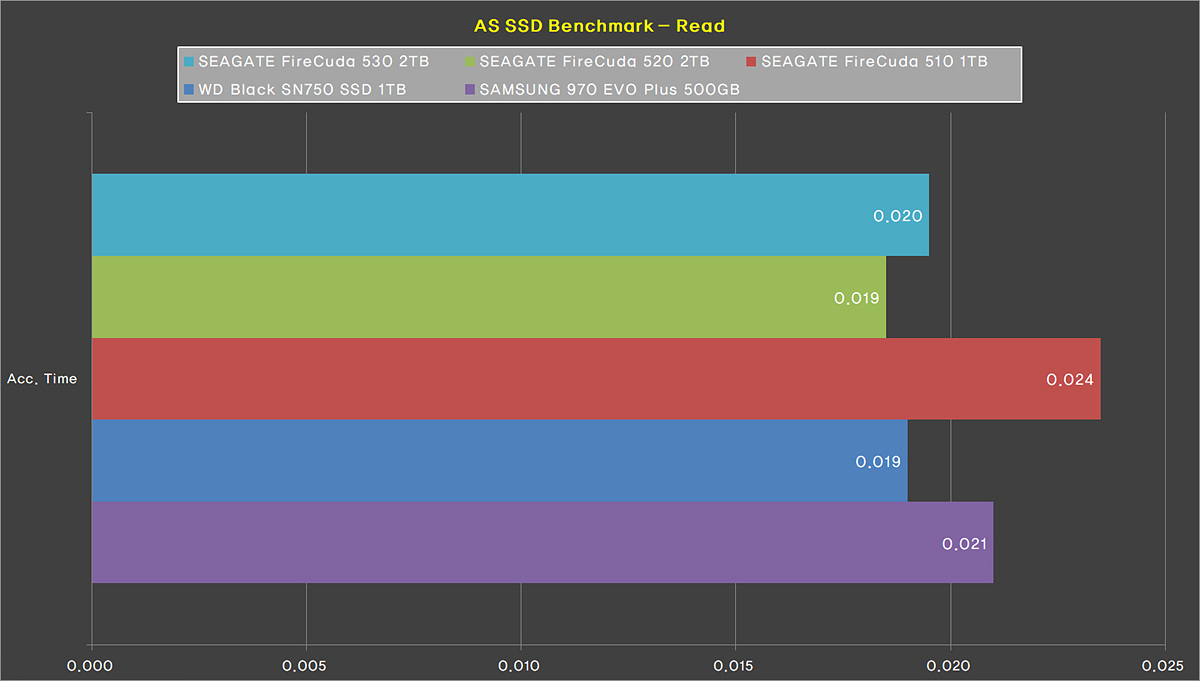Click the 0.015 x-axis tick label
Screen dimensions: 1200x681
(x=736, y=665)
